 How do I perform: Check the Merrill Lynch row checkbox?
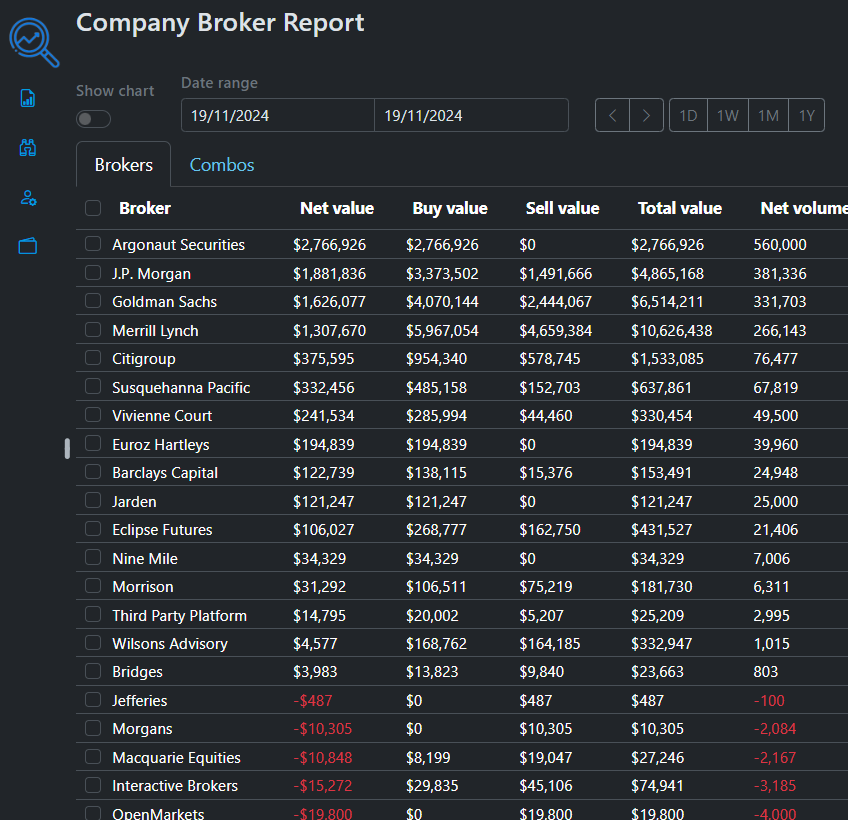click(x=93, y=329)
